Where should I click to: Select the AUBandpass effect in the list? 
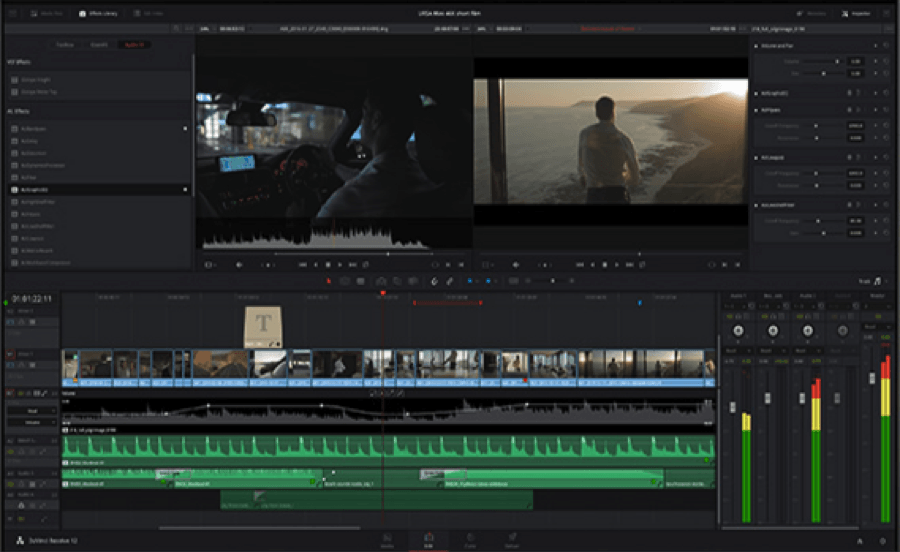98,129
